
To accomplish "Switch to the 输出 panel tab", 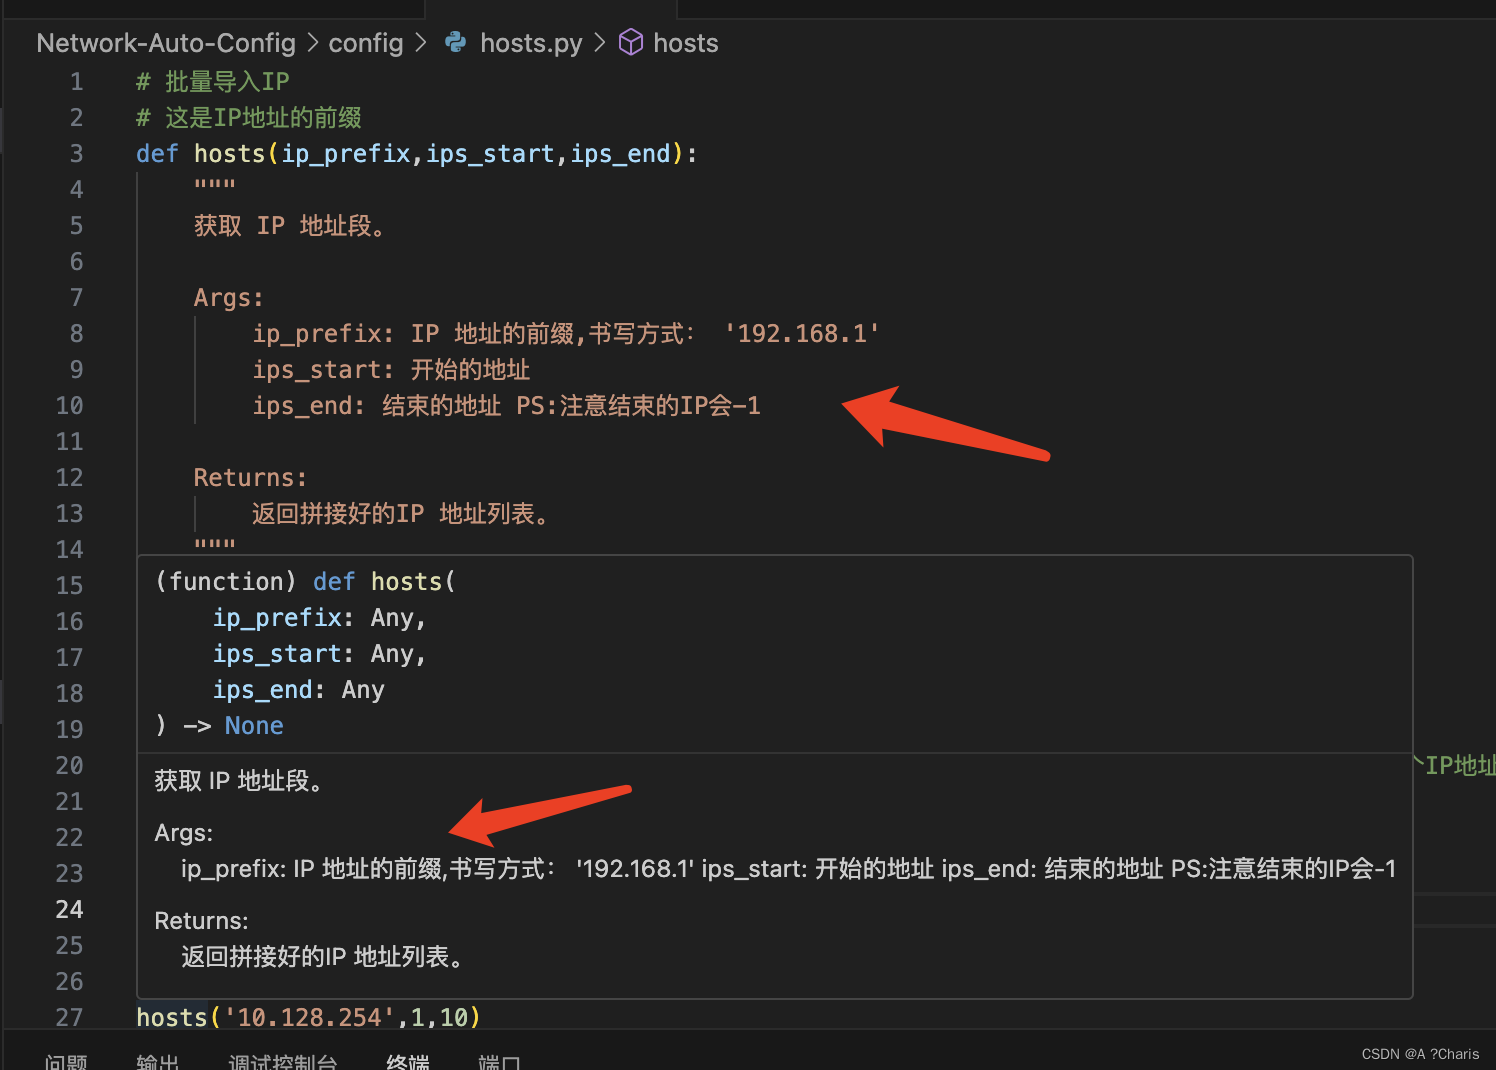I will pyautogui.click(x=158, y=1061).
